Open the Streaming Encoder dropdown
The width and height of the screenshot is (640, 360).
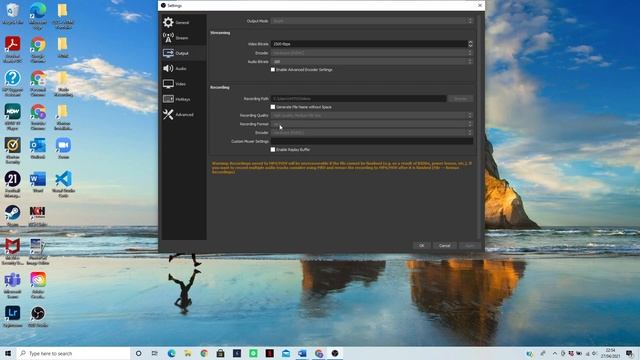point(372,53)
